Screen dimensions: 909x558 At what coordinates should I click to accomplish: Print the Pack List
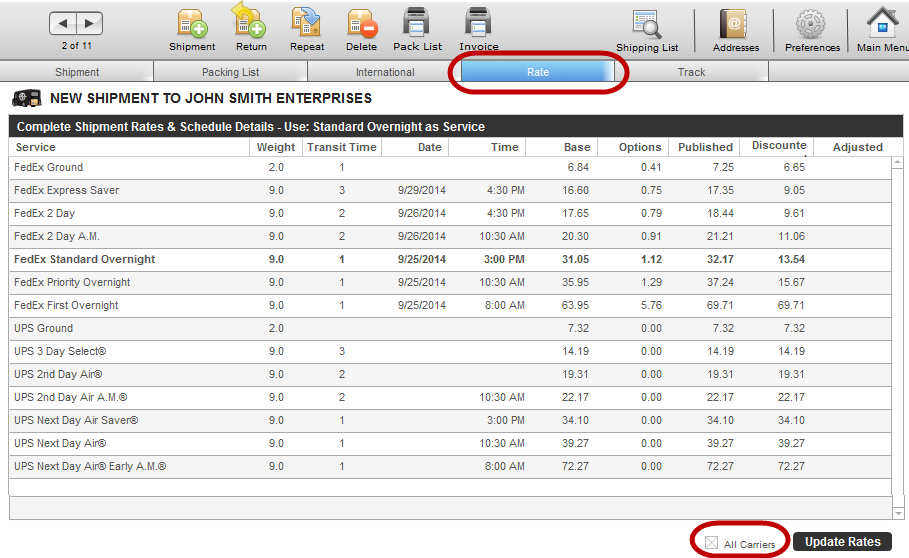417,30
